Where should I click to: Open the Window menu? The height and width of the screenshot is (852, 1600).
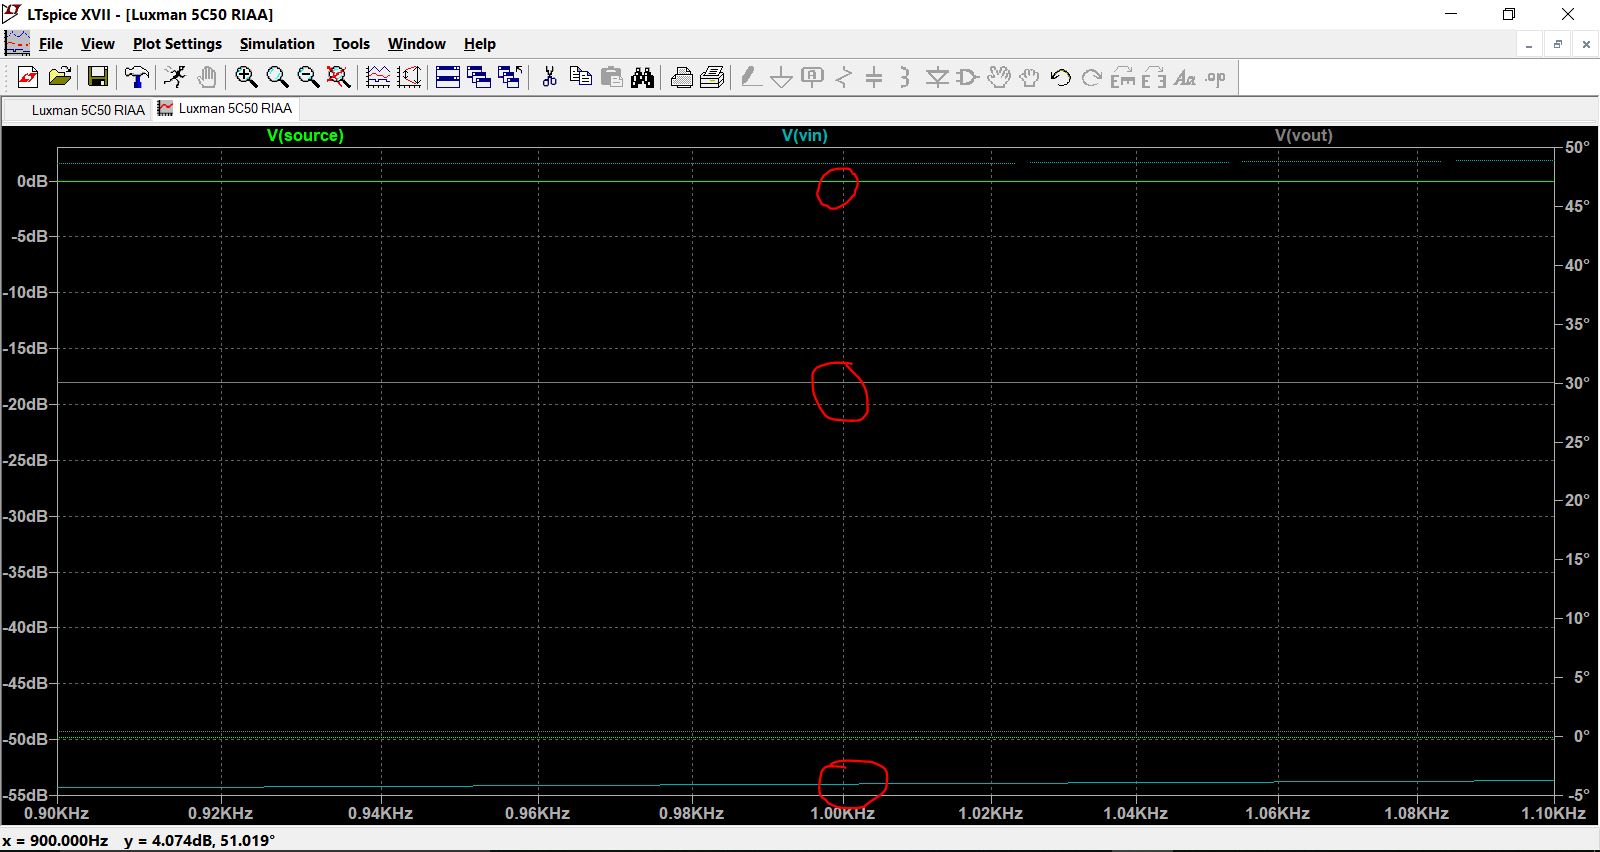point(416,44)
